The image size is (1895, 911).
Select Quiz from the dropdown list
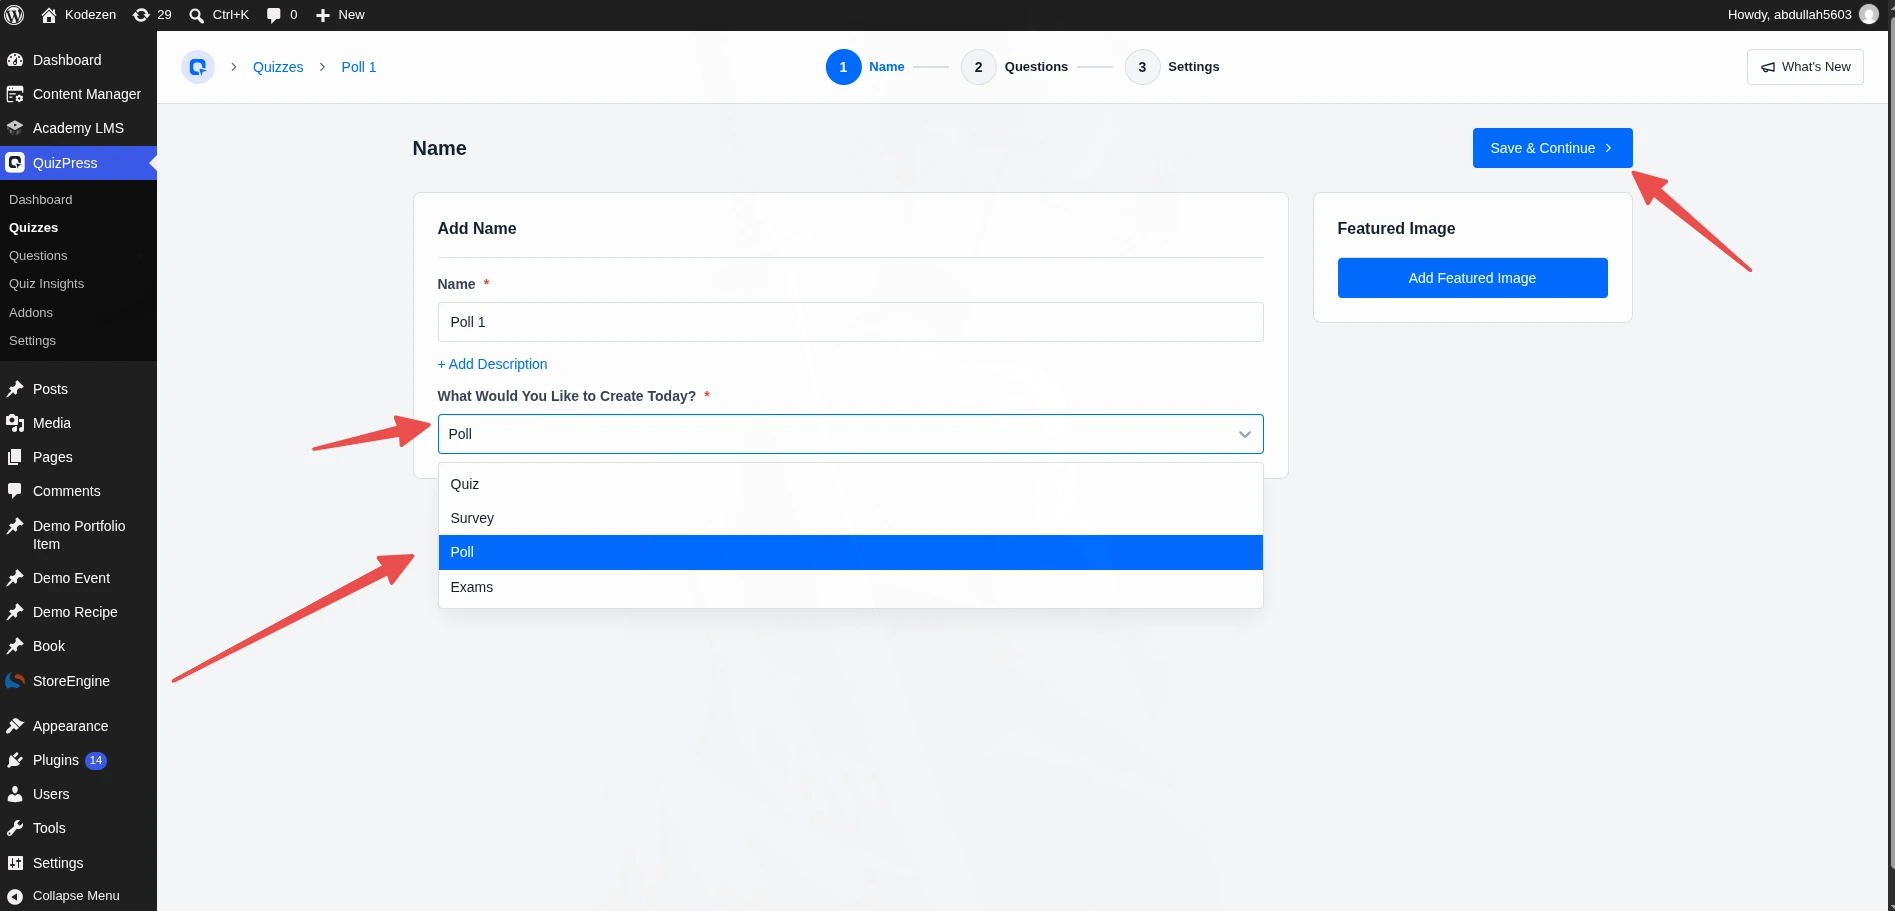pos(850,484)
